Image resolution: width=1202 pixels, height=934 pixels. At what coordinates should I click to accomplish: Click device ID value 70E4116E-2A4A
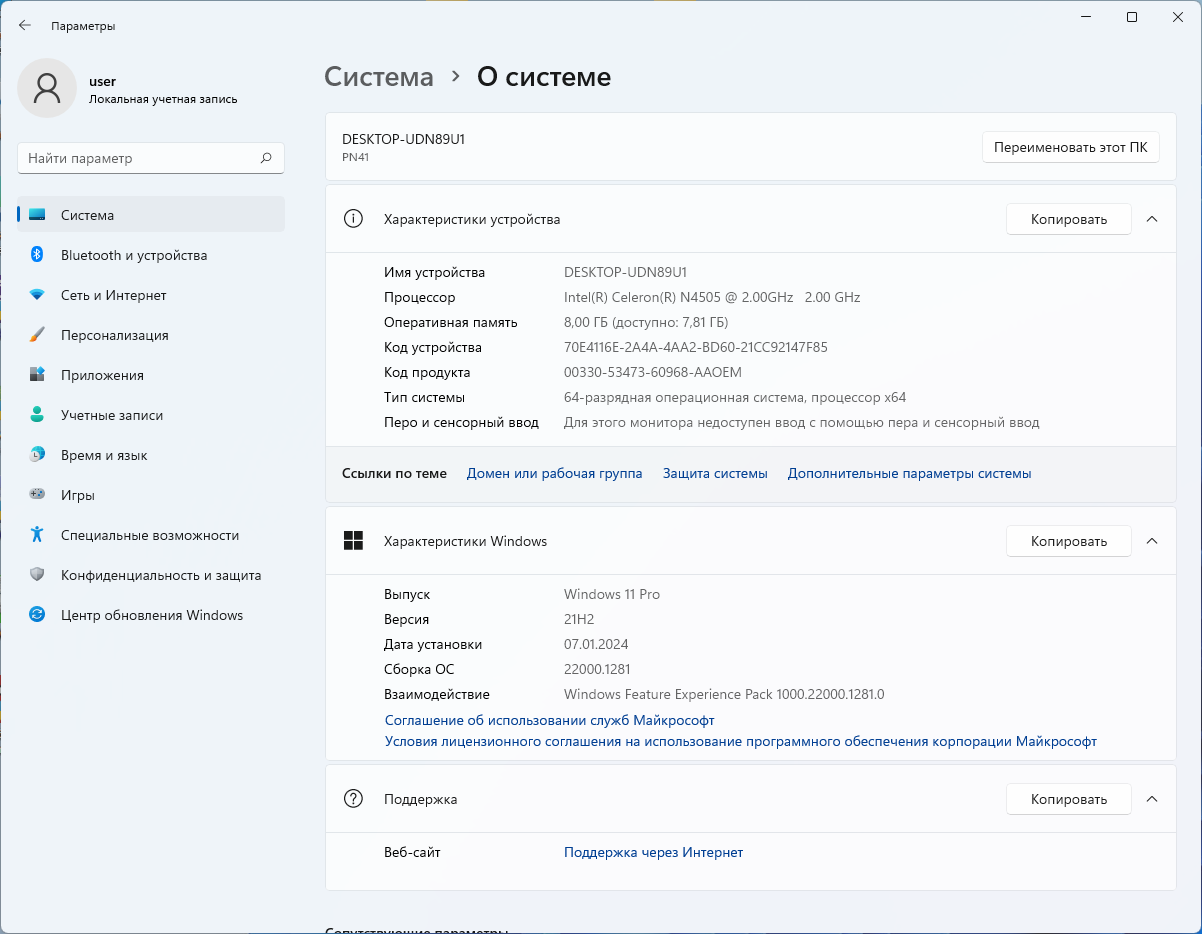pos(695,347)
